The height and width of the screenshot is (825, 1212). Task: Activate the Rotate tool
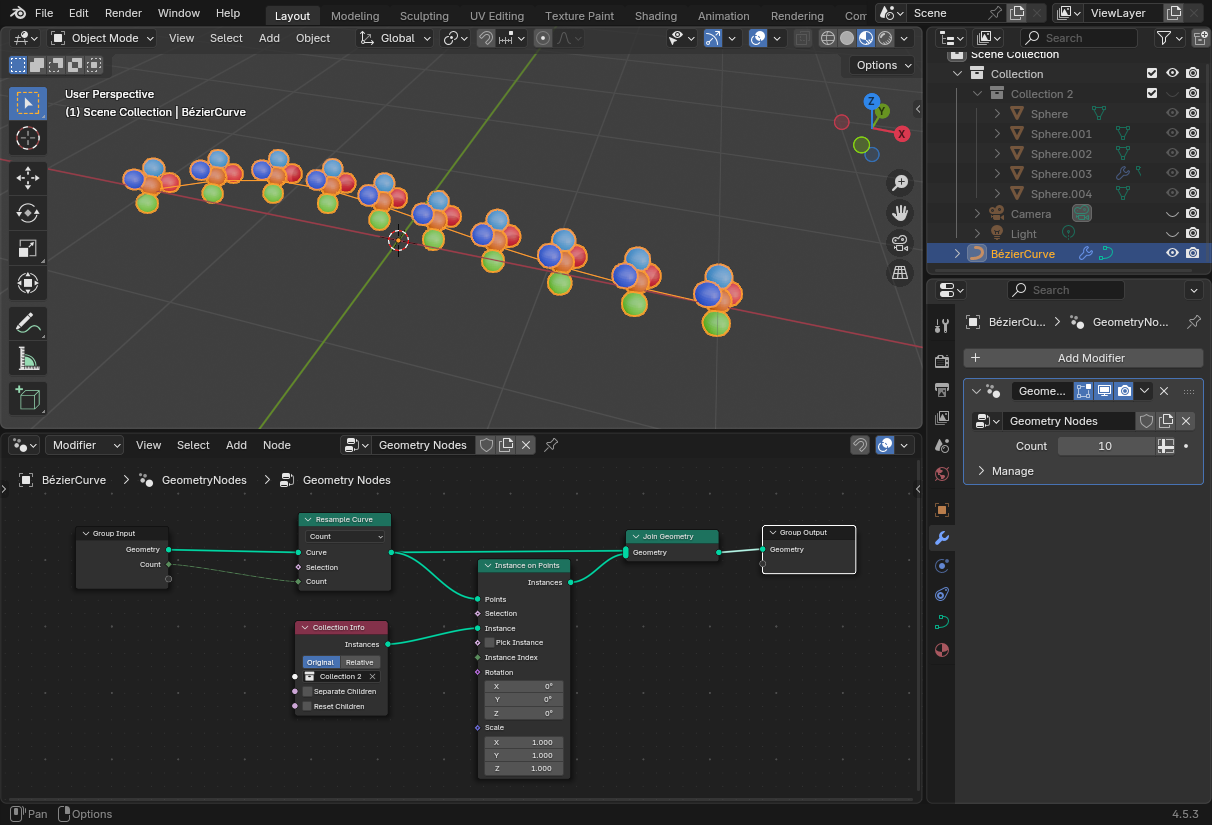[28, 213]
